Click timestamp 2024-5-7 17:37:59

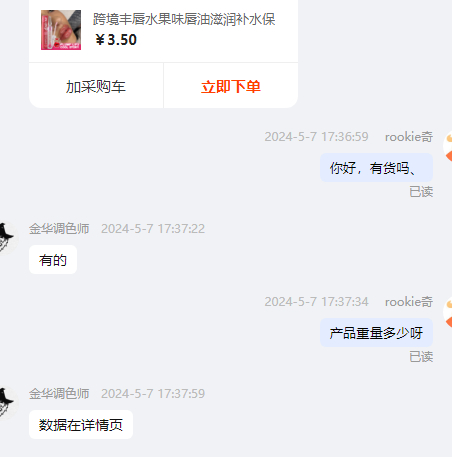click(x=153, y=394)
